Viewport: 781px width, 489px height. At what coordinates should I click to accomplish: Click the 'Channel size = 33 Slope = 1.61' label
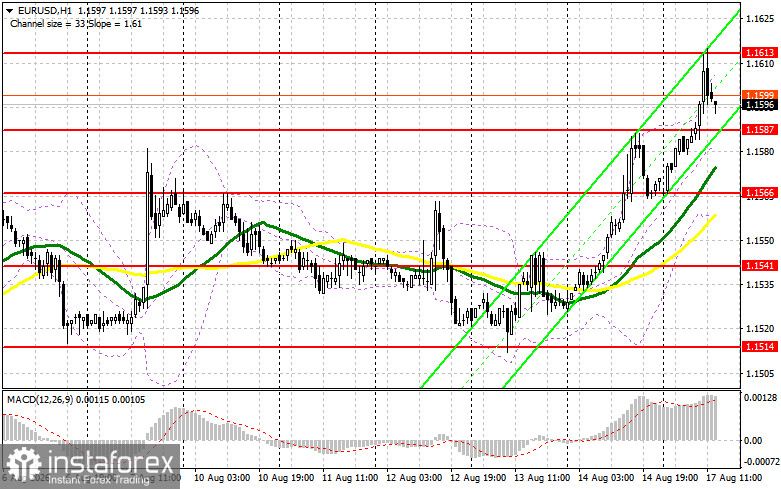click(76, 23)
